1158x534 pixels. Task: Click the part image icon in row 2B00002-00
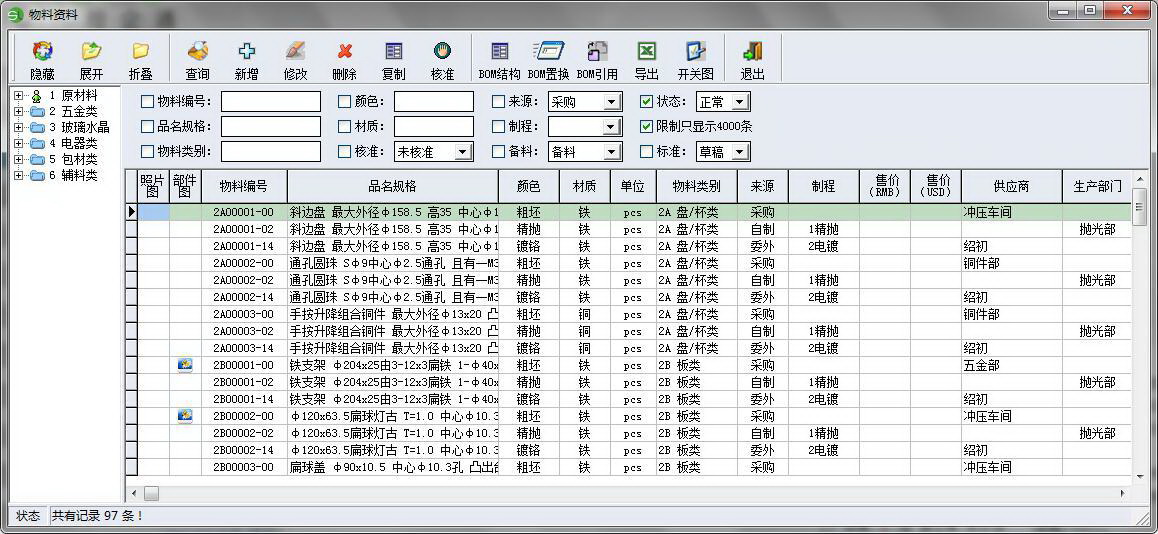pos(185,416)
